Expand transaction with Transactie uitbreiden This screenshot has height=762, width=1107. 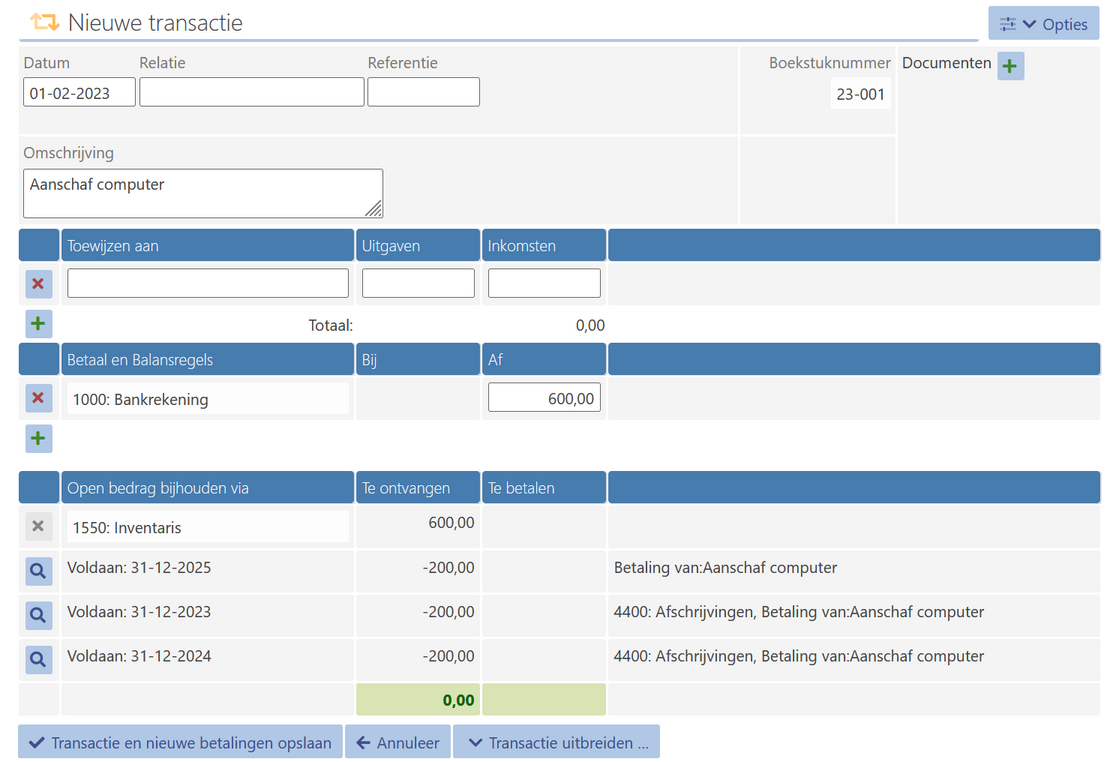[x=556, y=742]
